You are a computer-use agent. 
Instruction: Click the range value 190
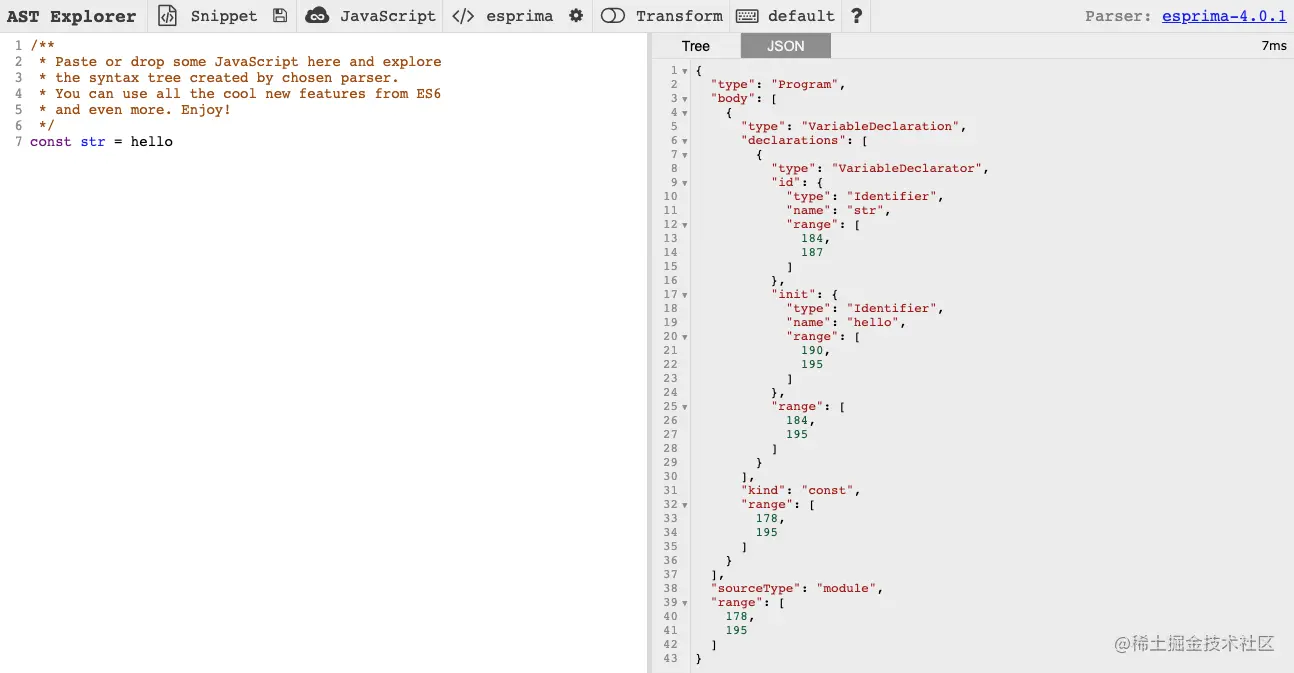(x=812, y=350)
